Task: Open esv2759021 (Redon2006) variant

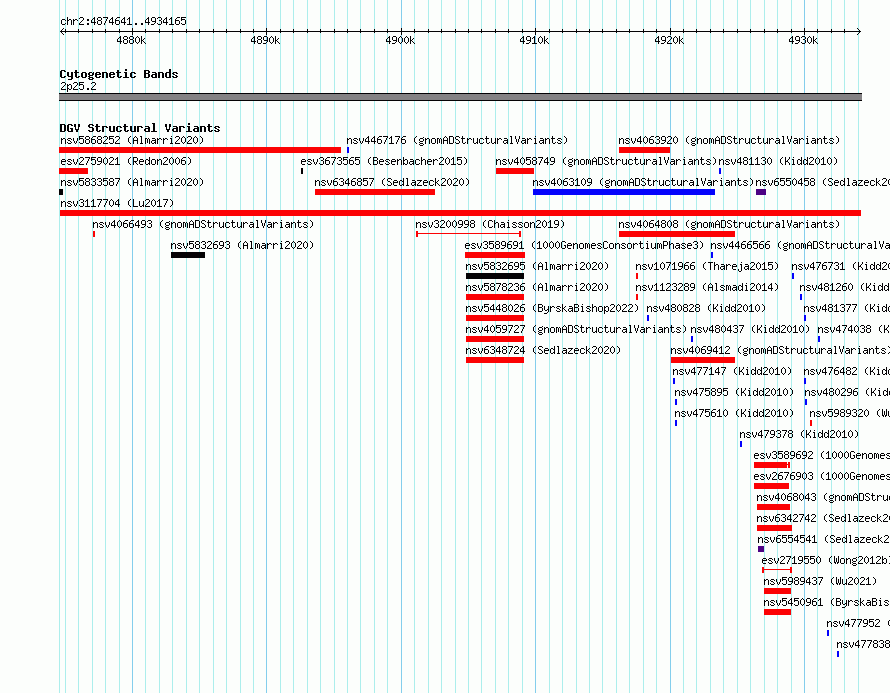Action: [x=126, y=161]
